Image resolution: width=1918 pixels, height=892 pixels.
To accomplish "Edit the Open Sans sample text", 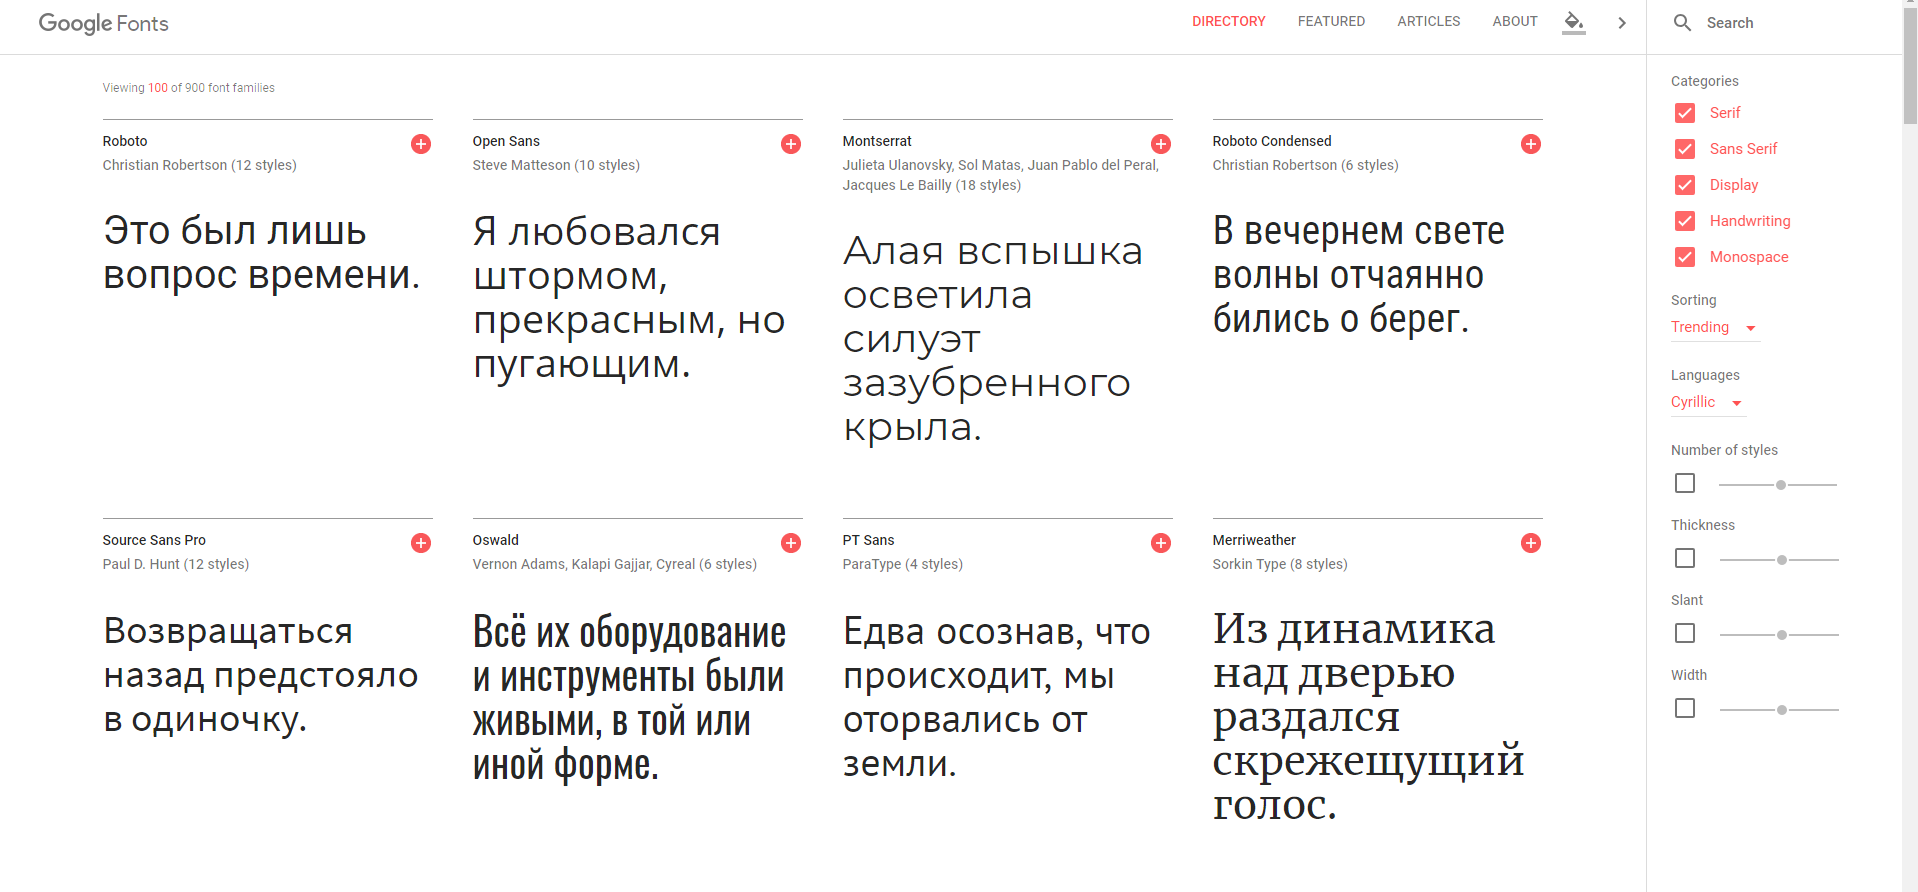I will click(x=630, y=298).
